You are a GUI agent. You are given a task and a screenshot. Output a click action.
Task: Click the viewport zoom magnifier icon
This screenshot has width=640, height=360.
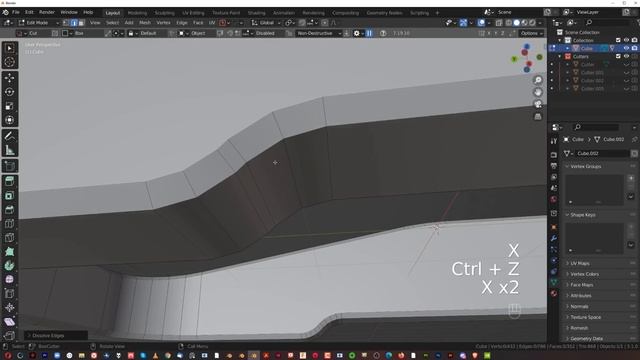click(x=538, y=80)
